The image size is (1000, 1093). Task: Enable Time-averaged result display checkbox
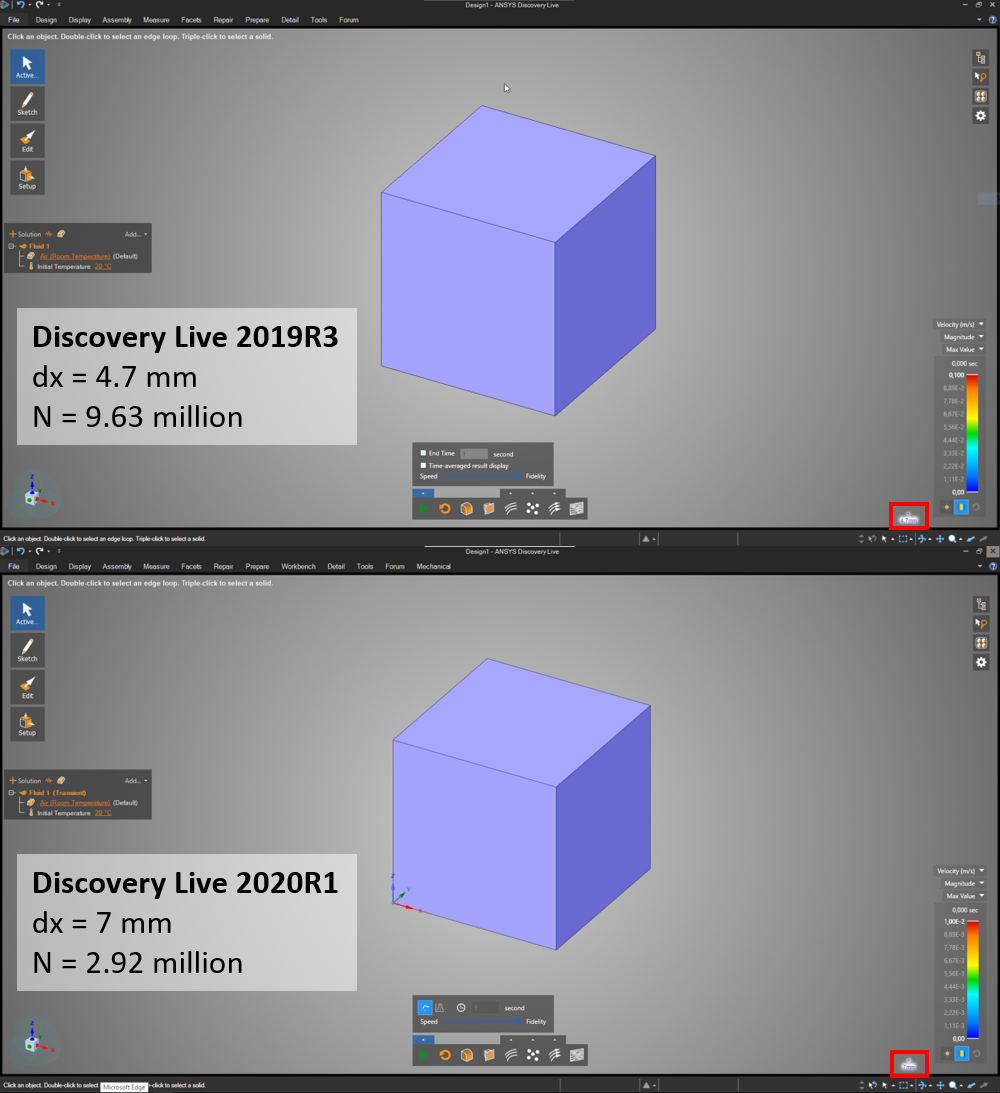pos(423,466)
